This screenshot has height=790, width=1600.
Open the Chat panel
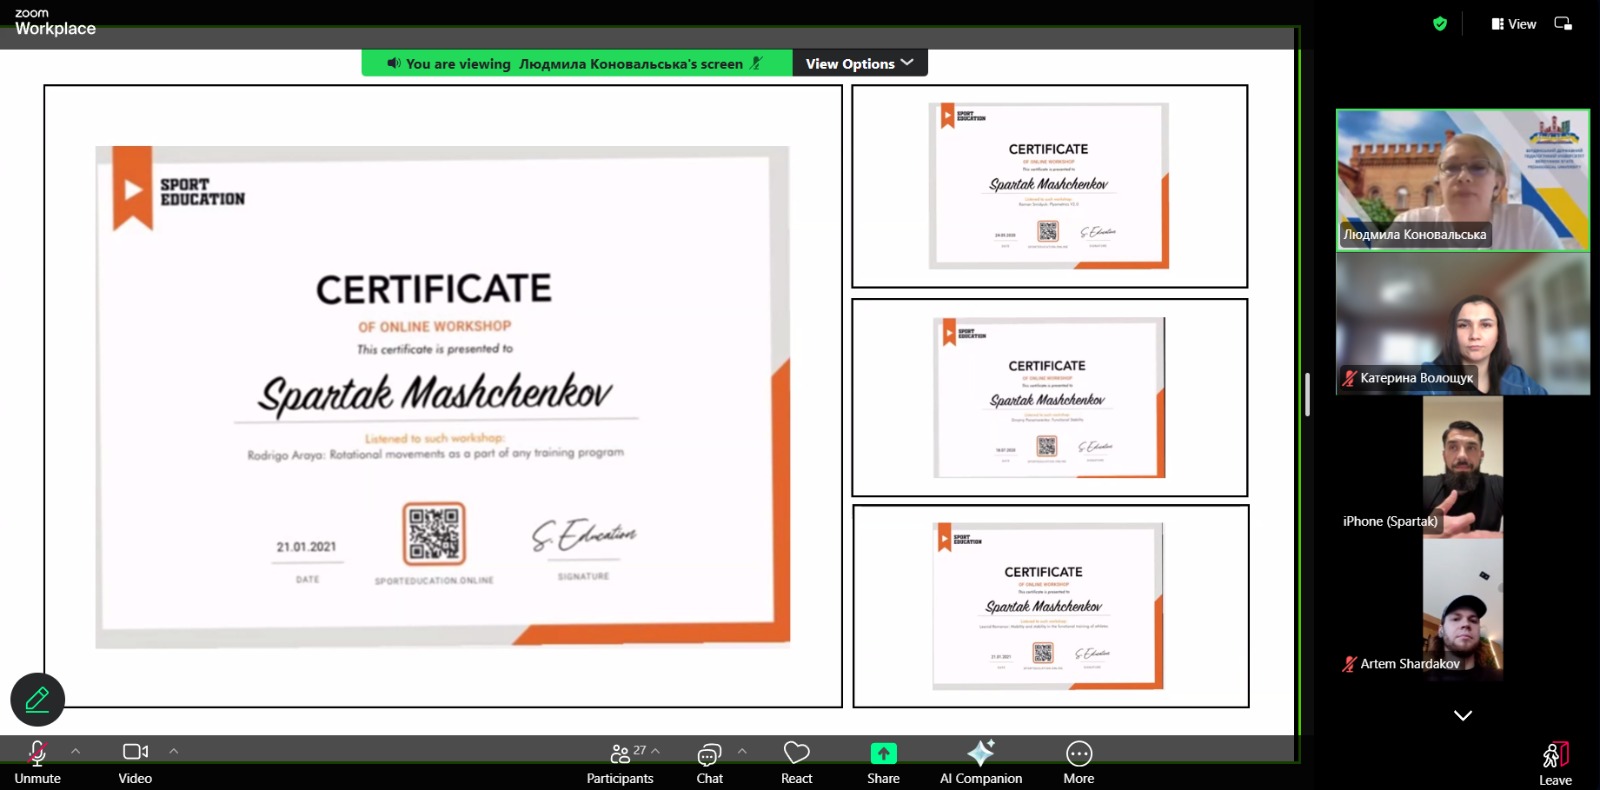709,754
